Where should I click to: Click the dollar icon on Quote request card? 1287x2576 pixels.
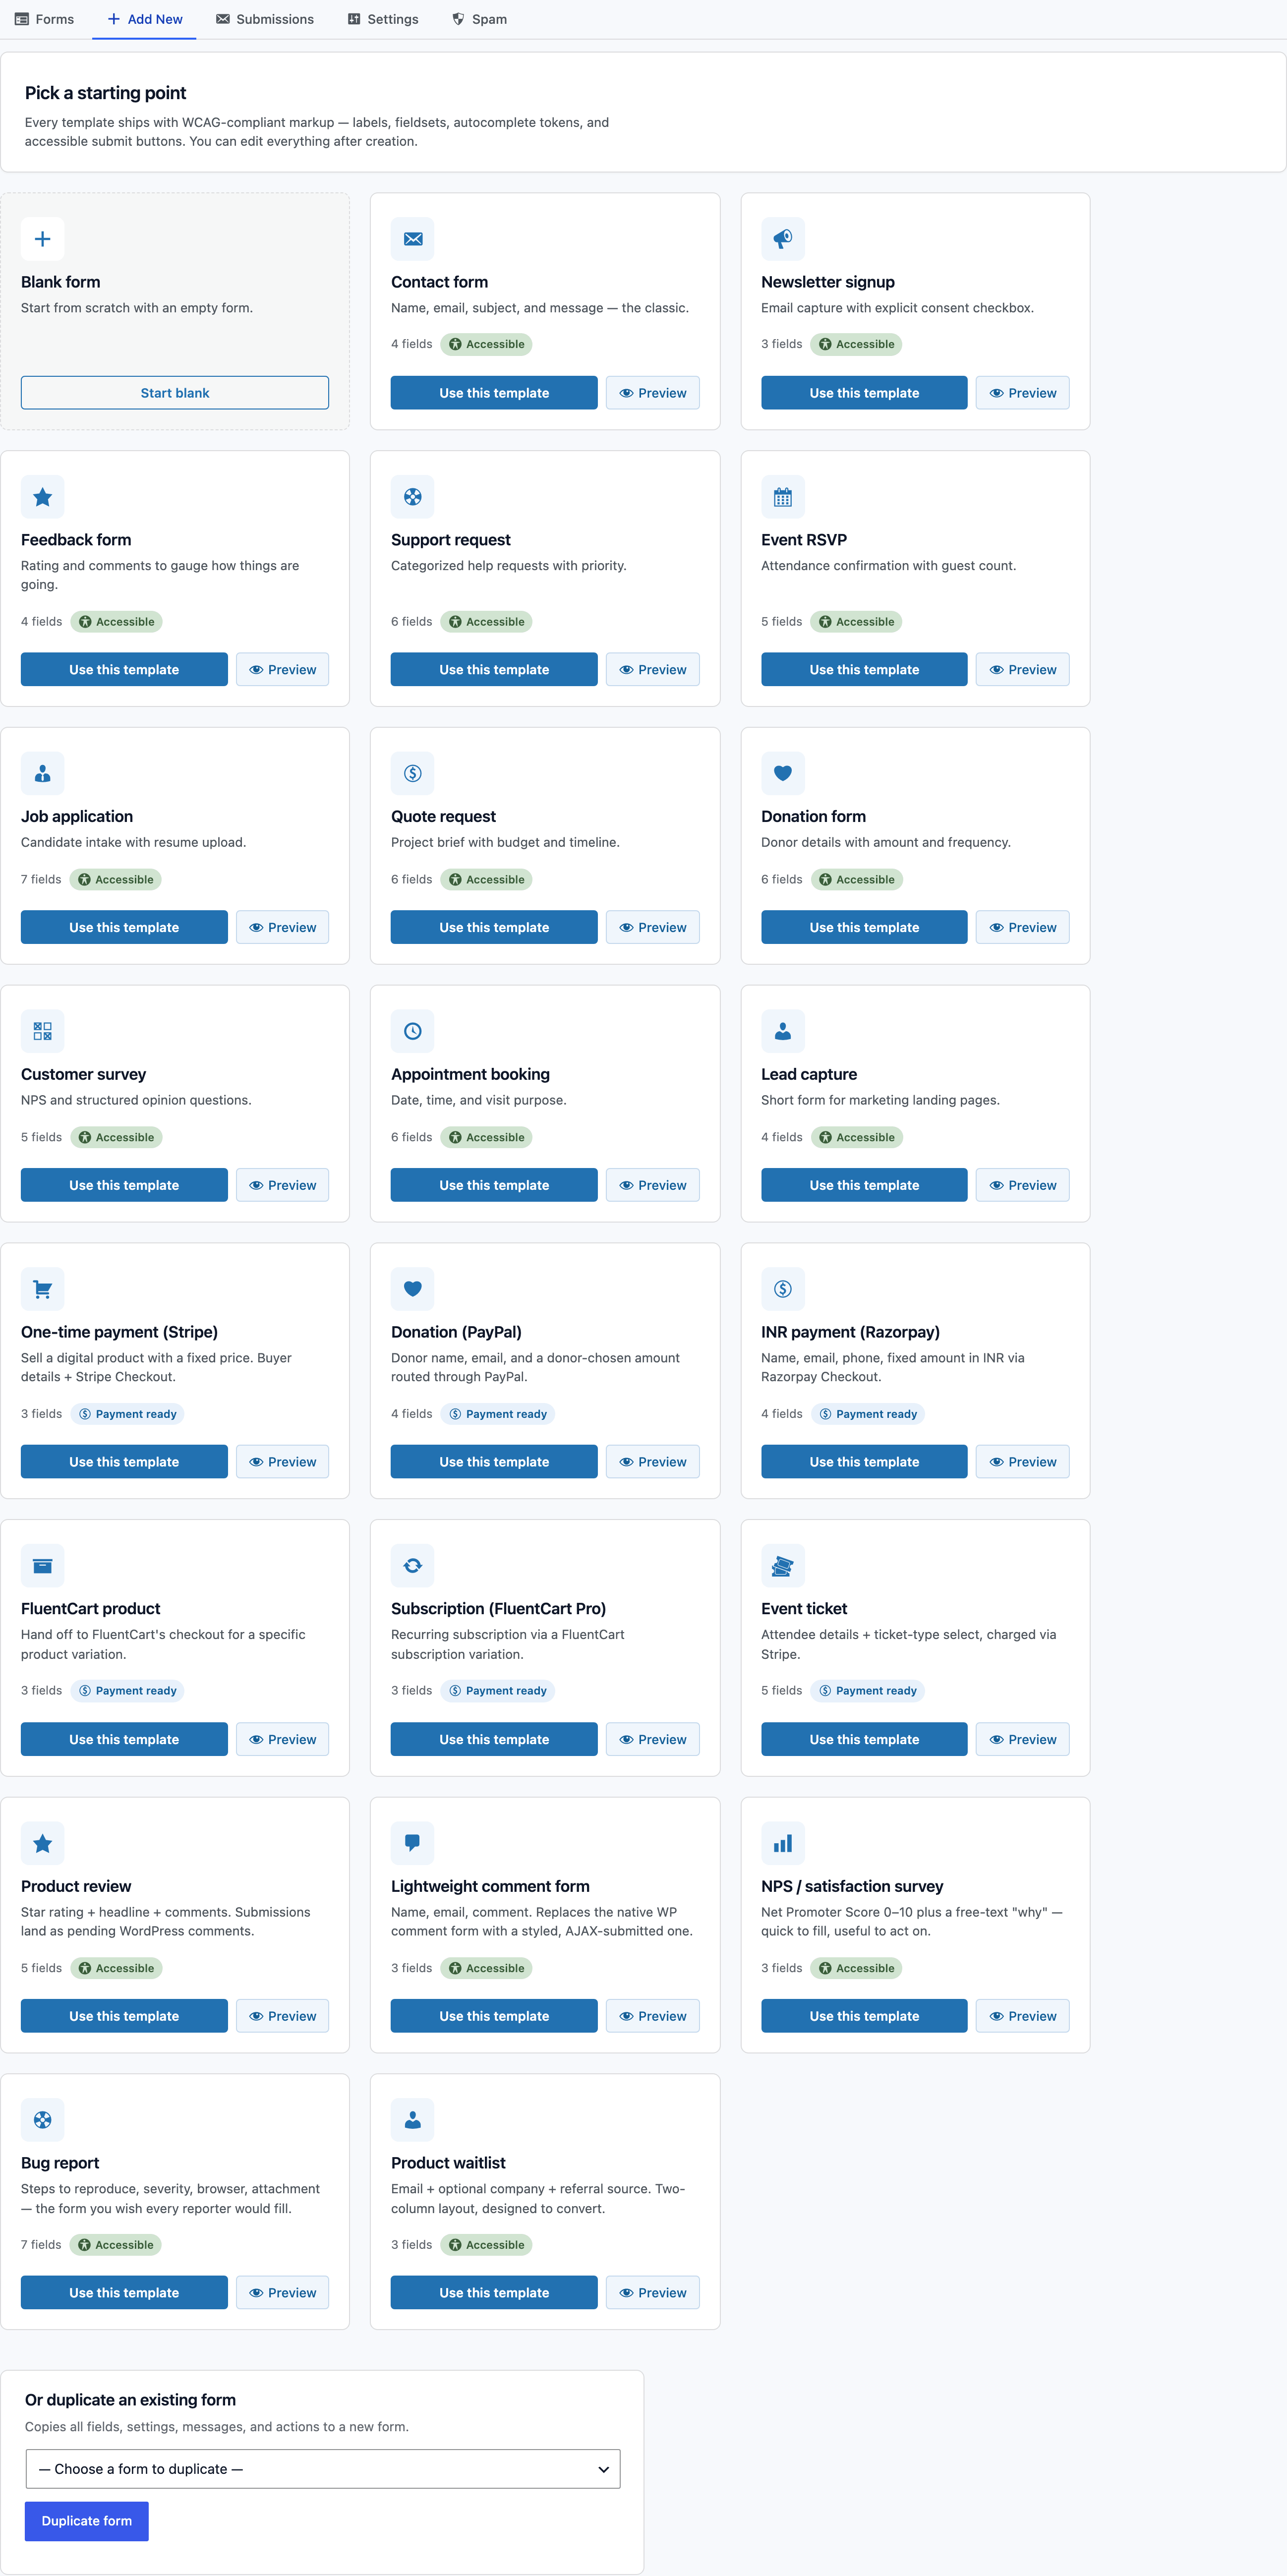coord(412,773)
